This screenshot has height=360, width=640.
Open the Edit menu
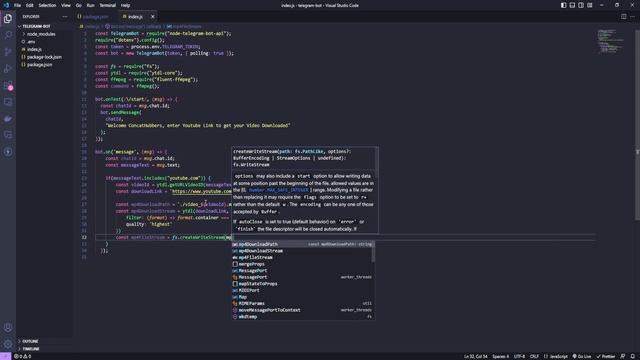click(30, 5)
